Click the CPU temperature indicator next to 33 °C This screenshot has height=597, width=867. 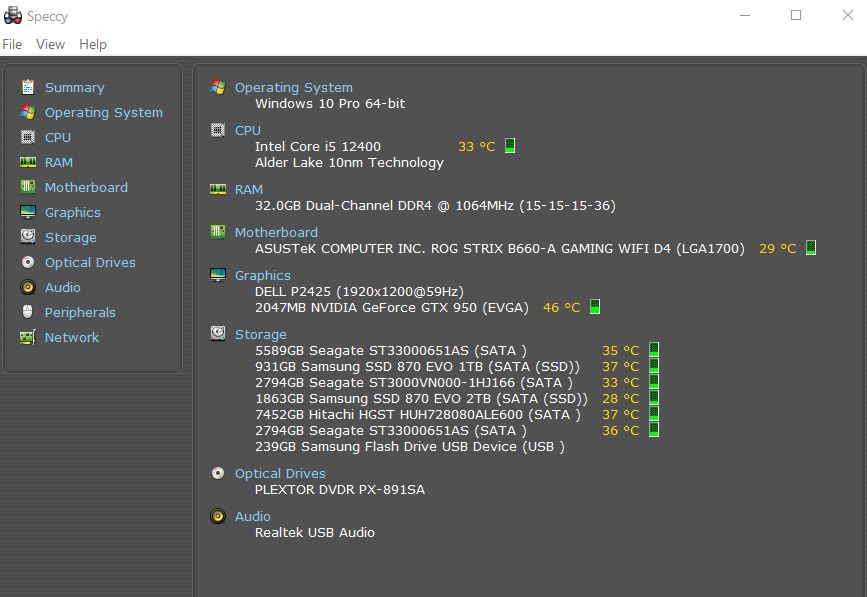point(510,145)
